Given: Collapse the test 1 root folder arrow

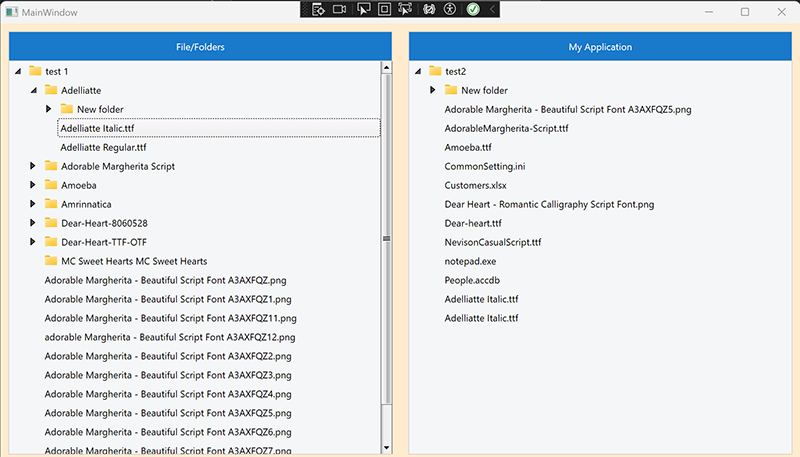Looking at the screenshot, I should [17, 72].
